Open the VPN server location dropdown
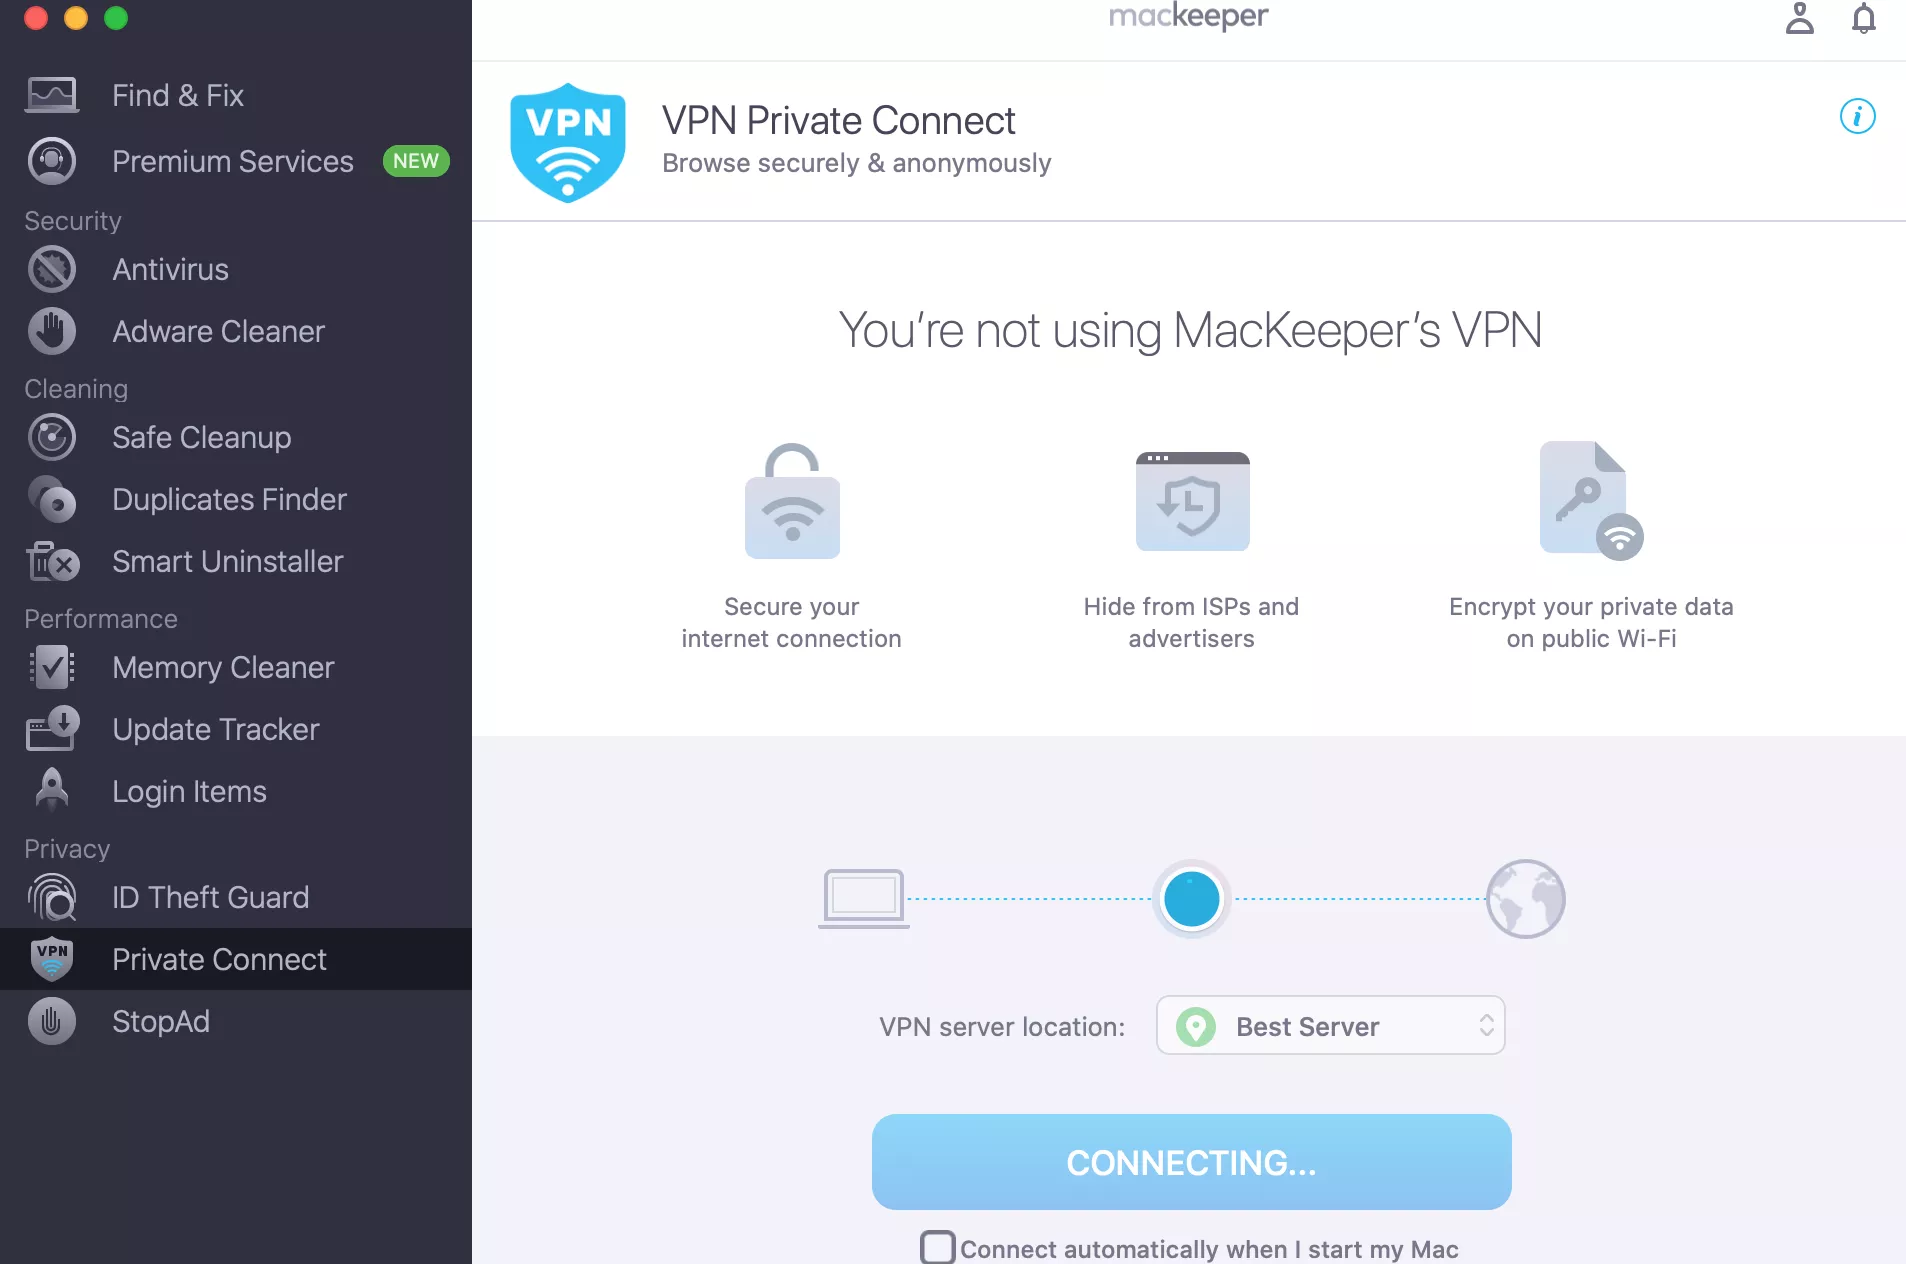This screenshot has height=1264, width=1906. click(1330, 1026)
